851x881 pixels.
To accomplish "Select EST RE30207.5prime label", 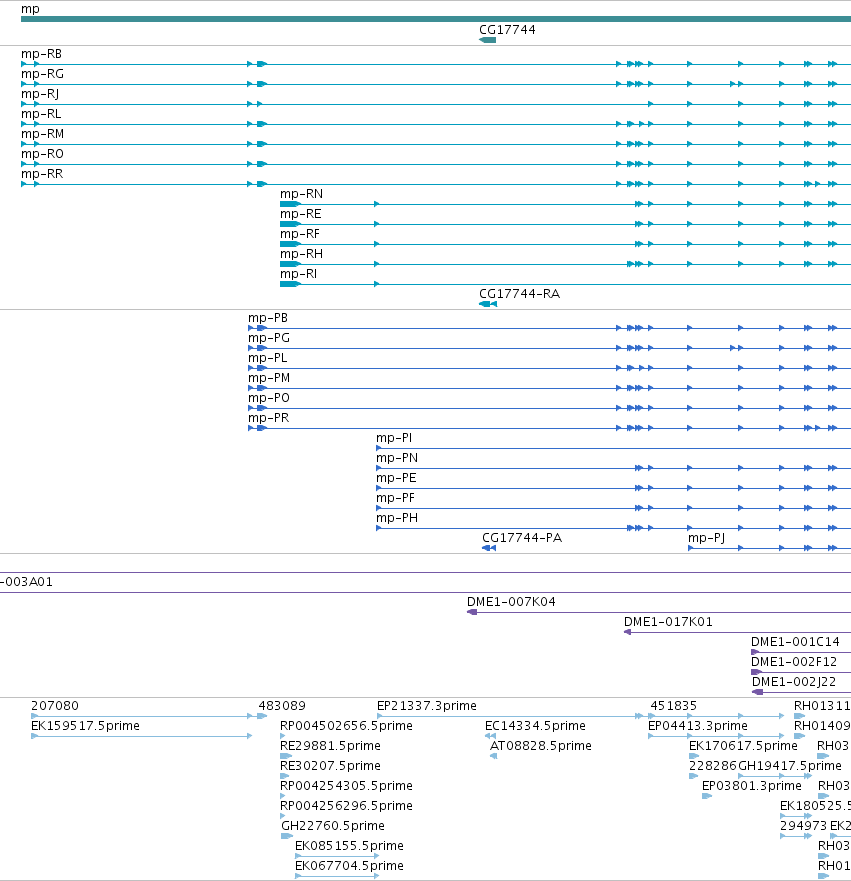I will (330, 766).
